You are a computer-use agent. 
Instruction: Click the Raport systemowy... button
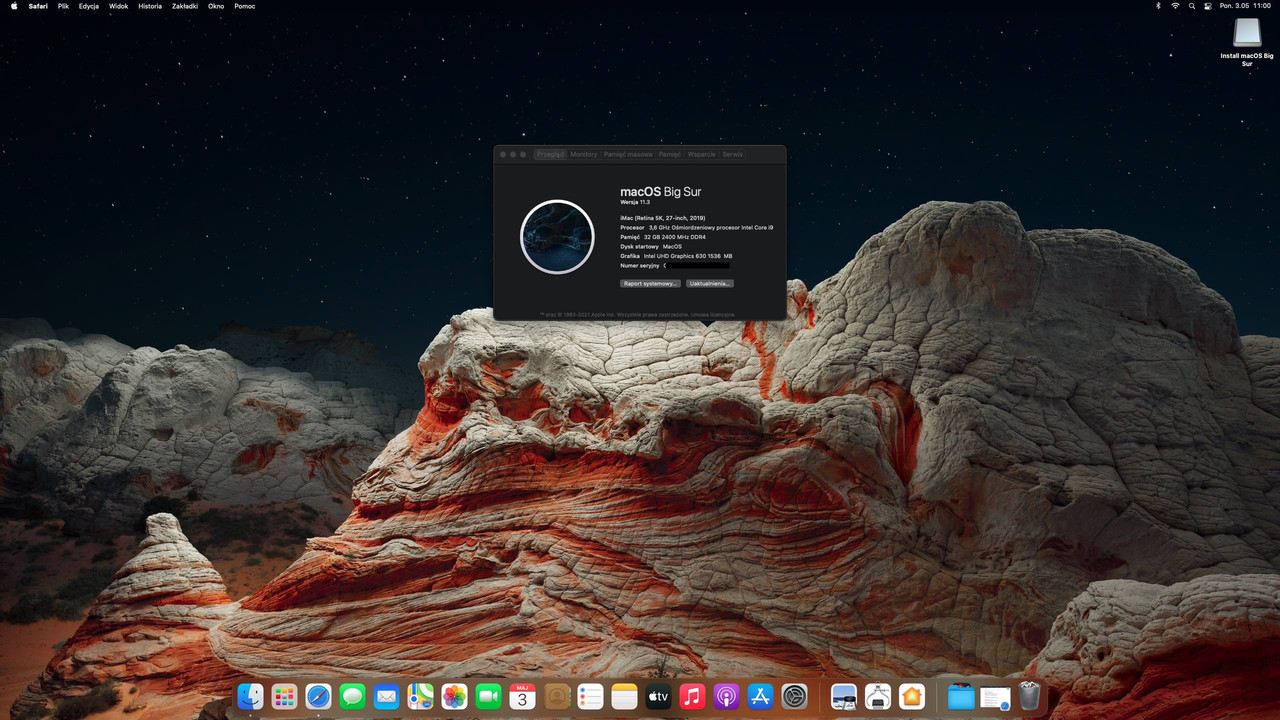coord(650,284)
